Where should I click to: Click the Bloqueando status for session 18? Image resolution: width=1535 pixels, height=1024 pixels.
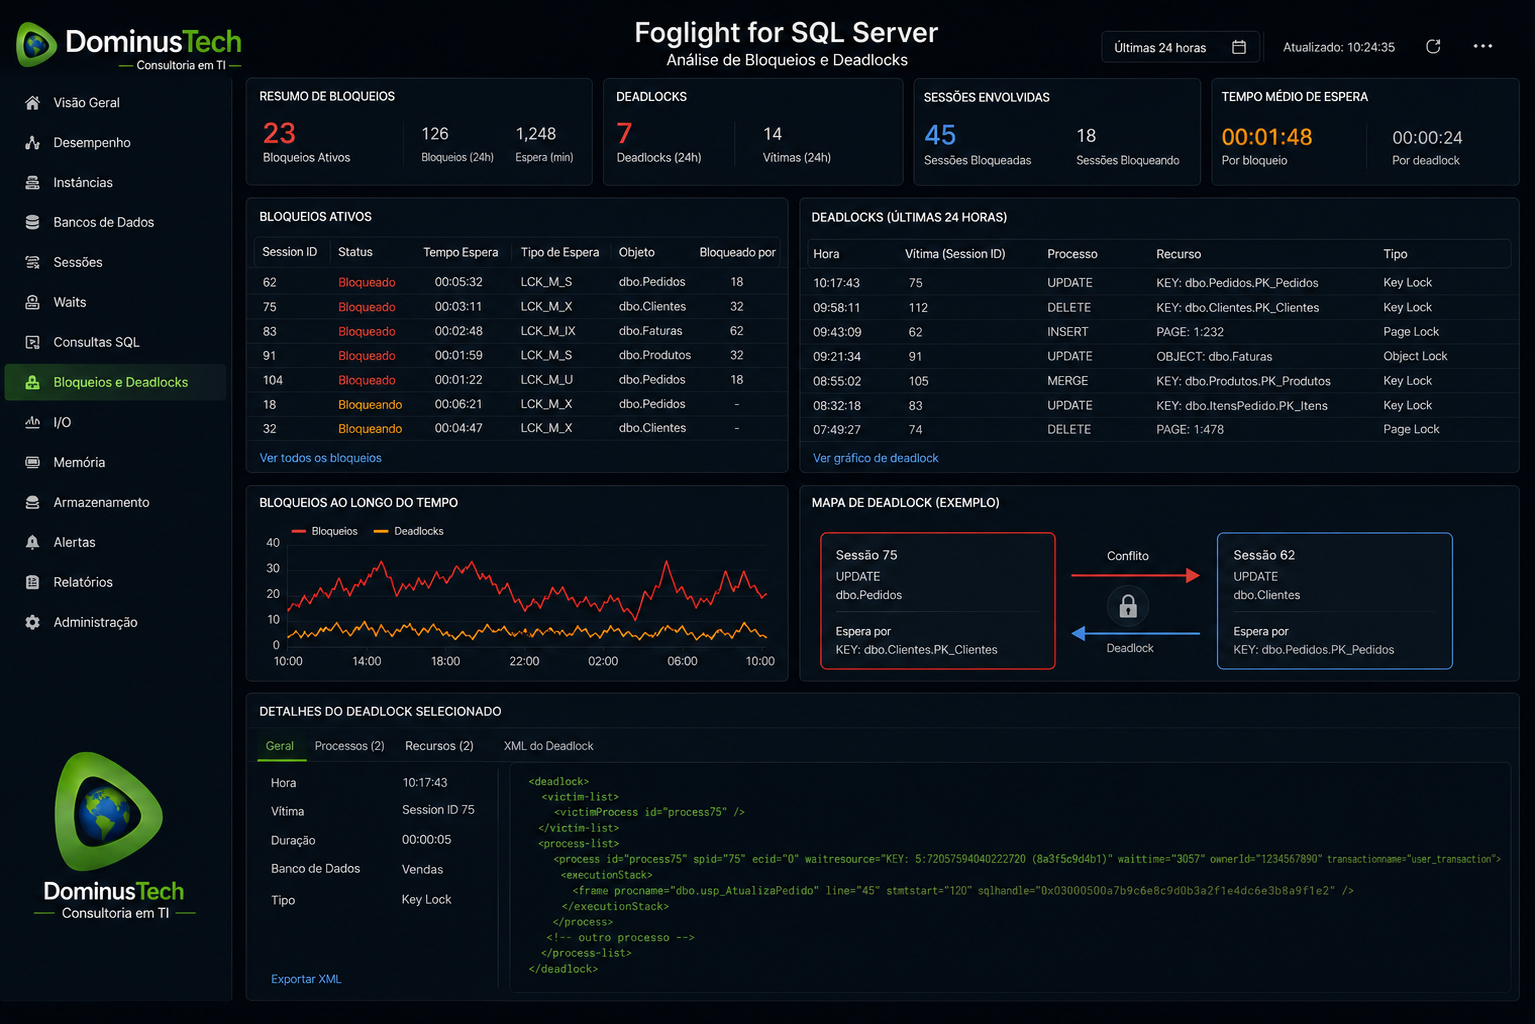click(370, 405)
